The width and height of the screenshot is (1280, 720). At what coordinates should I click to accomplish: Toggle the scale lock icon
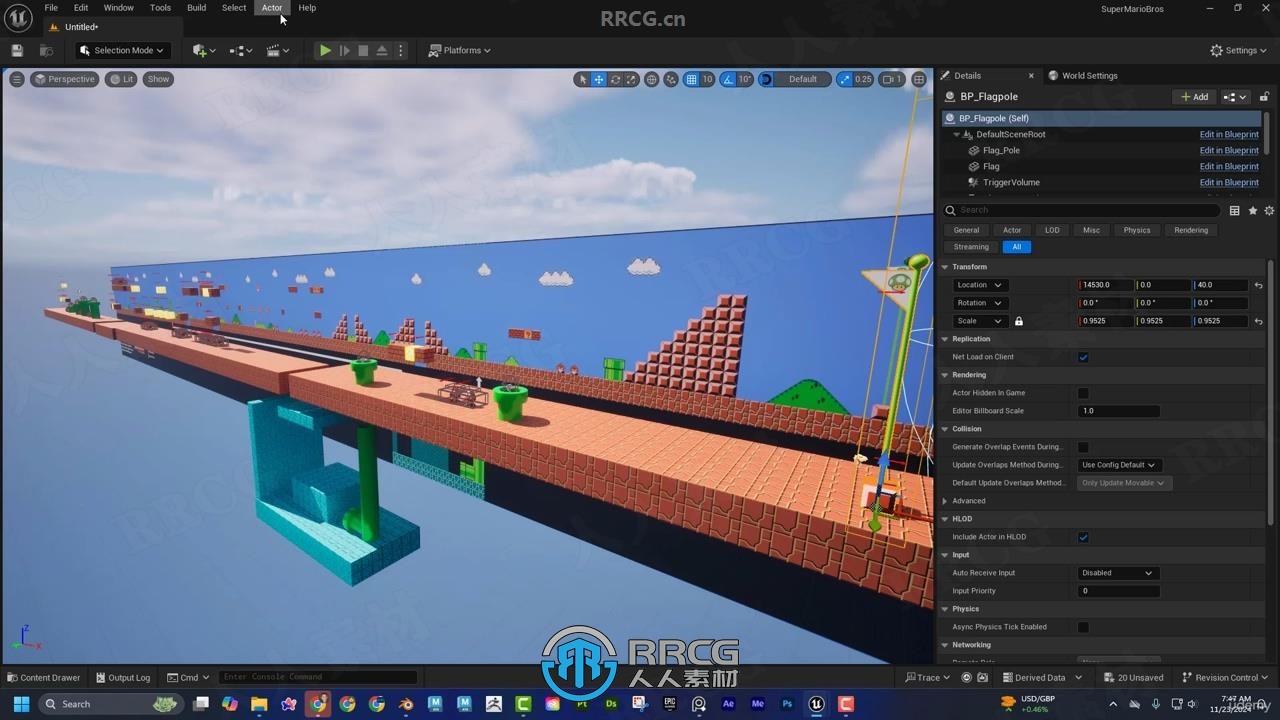point(1019,321)
